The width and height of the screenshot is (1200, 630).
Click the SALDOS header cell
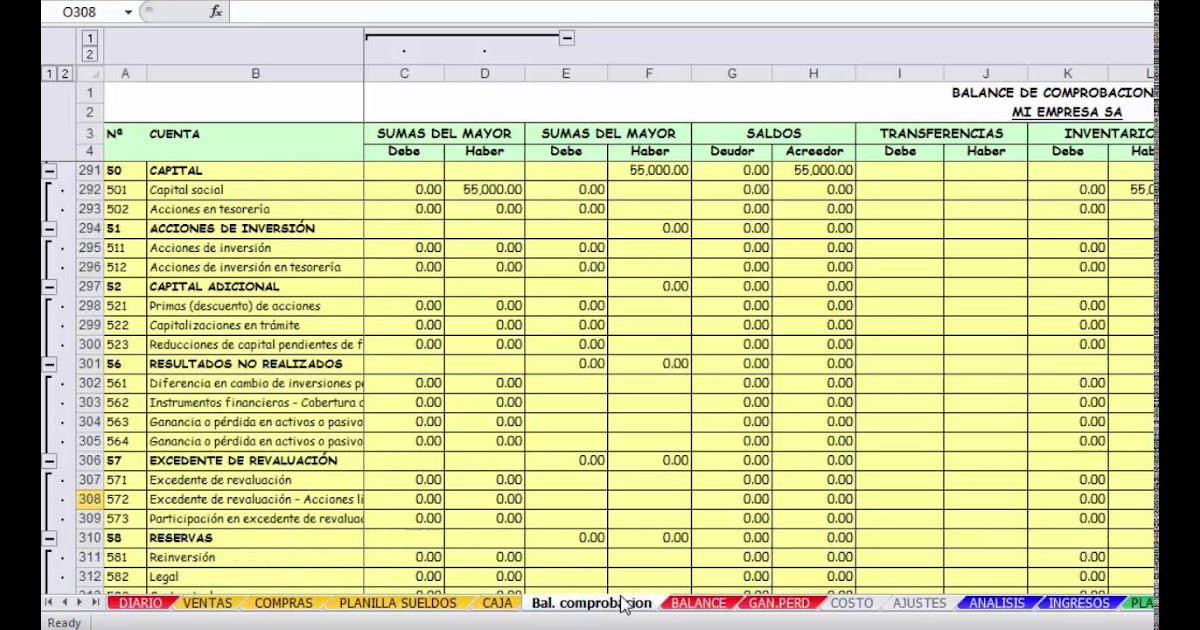773,133
